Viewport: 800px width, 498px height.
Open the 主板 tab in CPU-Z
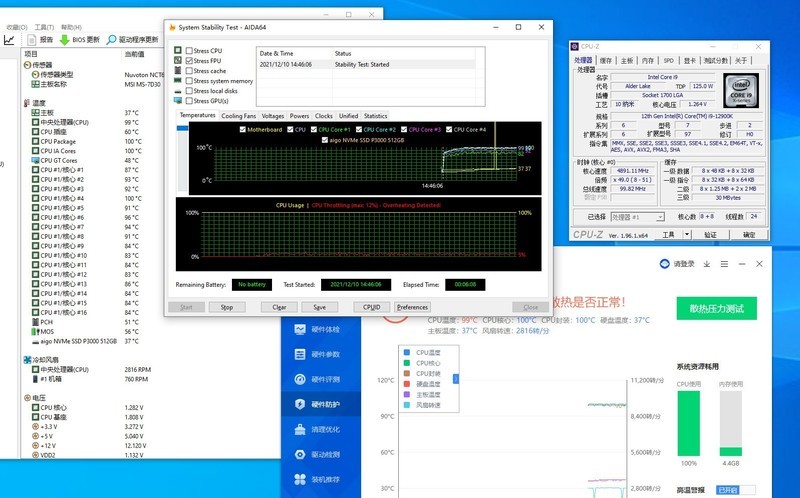627,60
